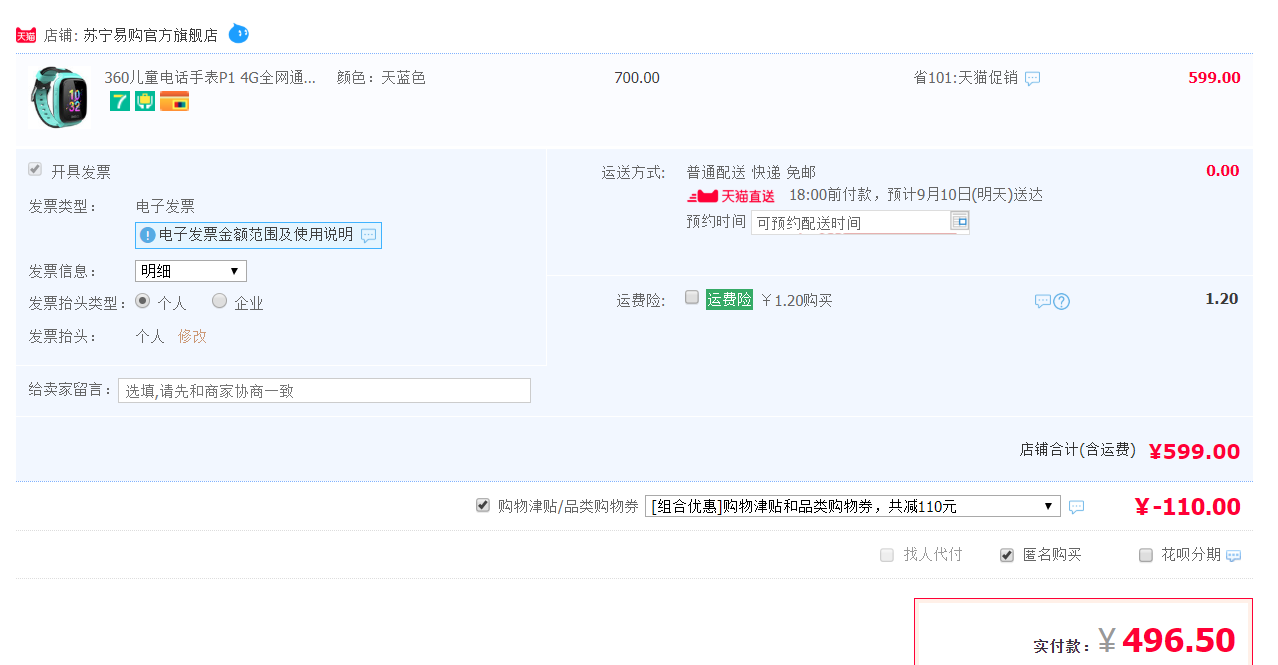Viewport: 1278px width, 665px height.
Task: Click the 普通配送 快递 免邮 shipping text
Action: click(x=751, y=172)
